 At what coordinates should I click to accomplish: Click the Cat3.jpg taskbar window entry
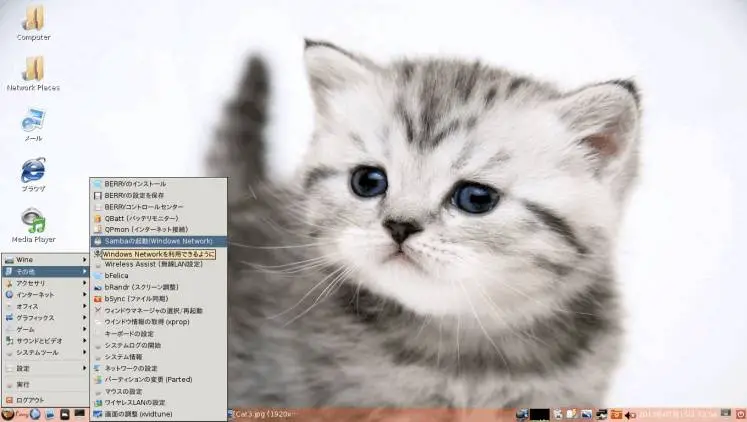(x=262, y=414)
